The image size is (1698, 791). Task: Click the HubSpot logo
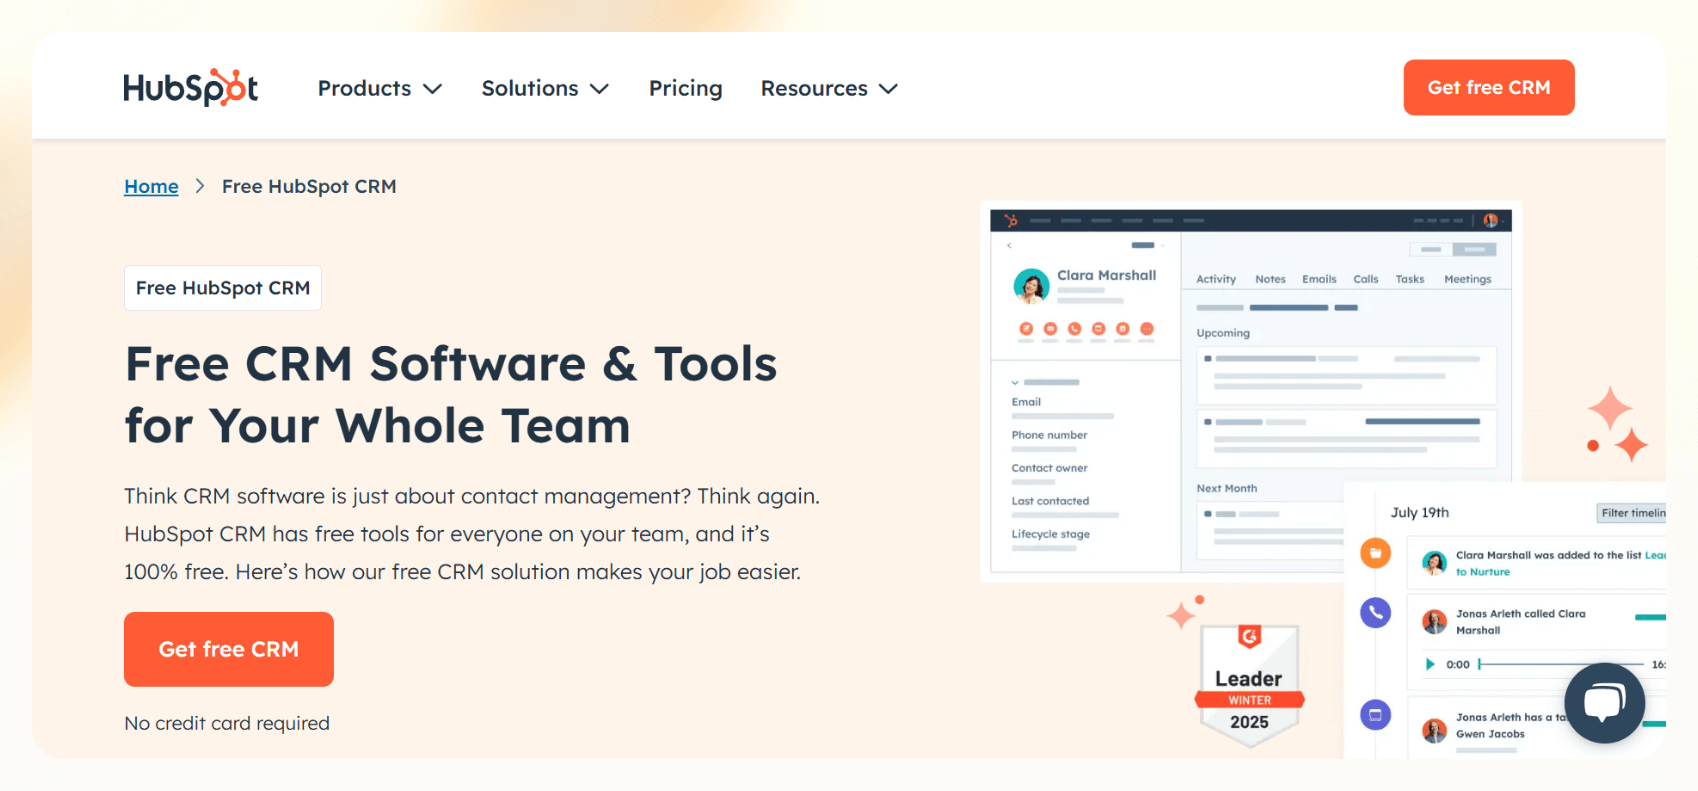pos(190,88)
